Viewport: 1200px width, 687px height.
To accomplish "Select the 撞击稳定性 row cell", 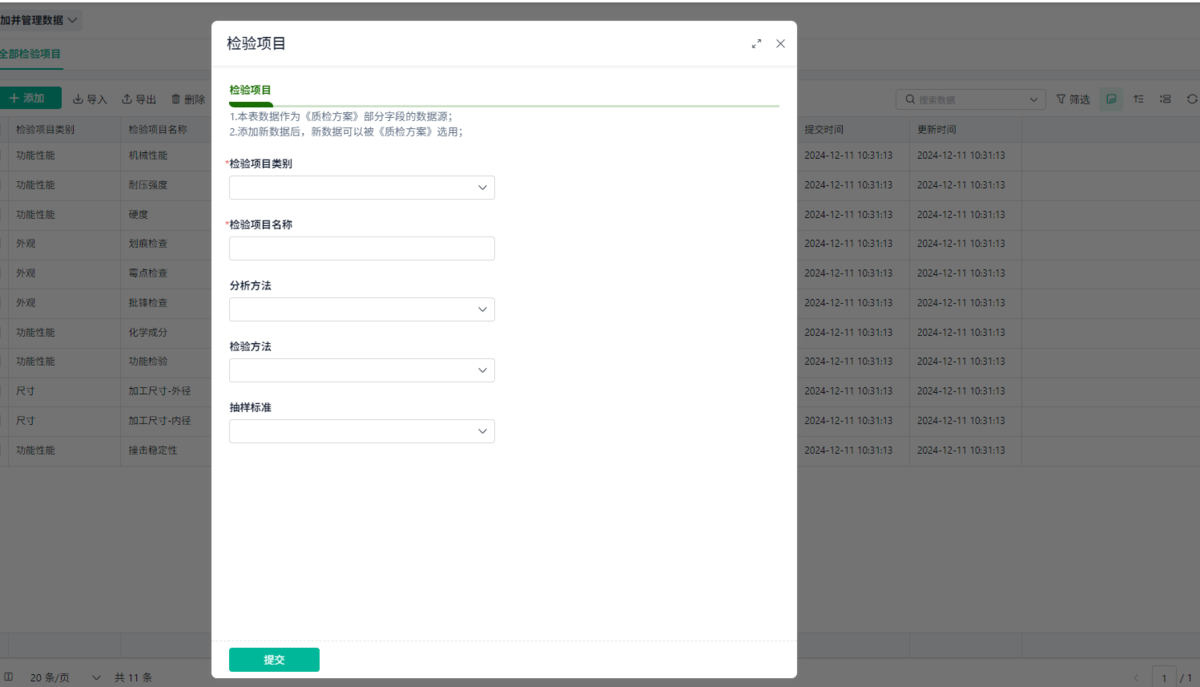I will pyautogui.click(x=153, y=451).
